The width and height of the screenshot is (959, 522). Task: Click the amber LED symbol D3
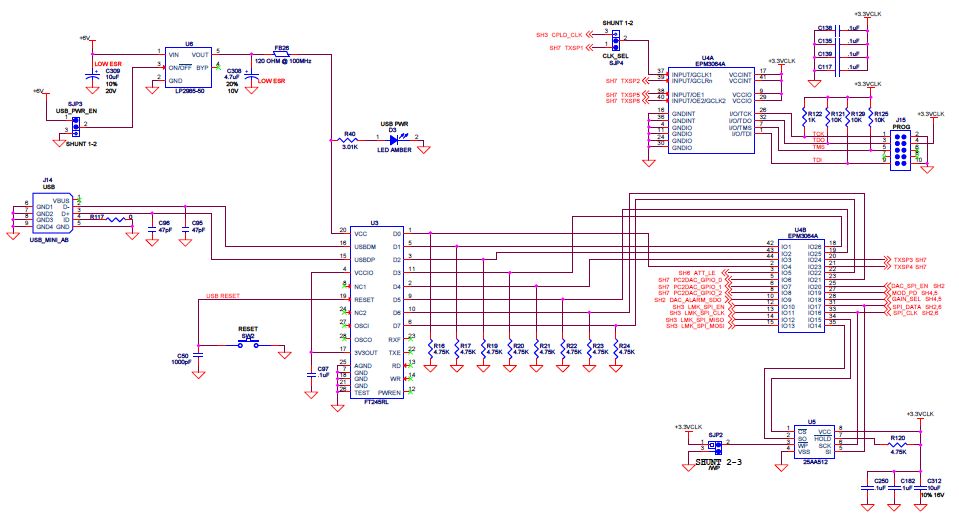394,142
